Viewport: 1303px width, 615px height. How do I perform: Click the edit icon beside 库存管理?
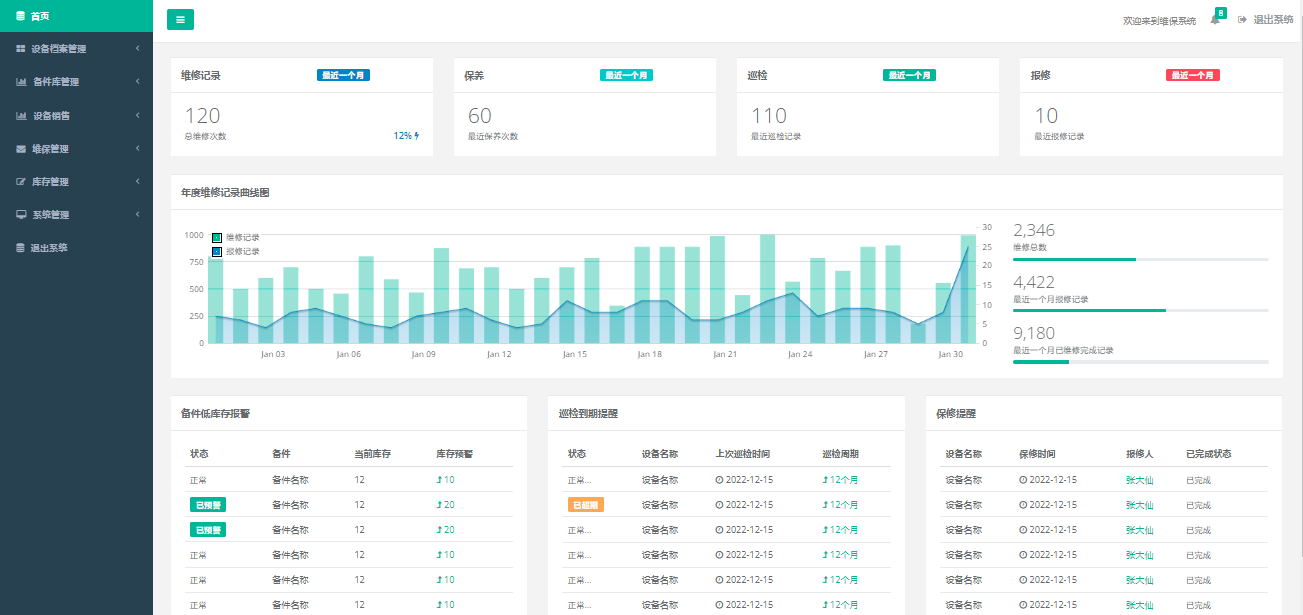tap(21, 182)
